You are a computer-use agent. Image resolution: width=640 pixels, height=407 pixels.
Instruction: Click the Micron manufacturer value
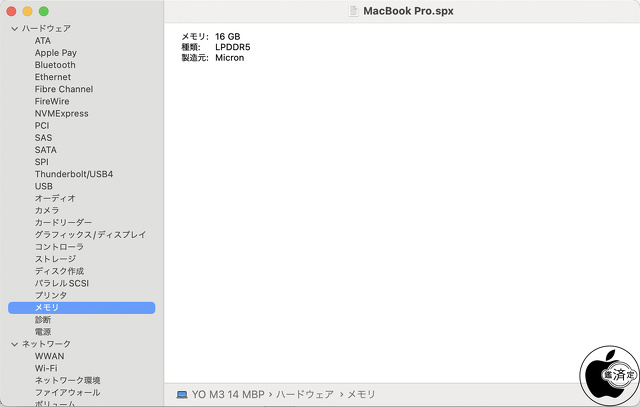point(229,58)
